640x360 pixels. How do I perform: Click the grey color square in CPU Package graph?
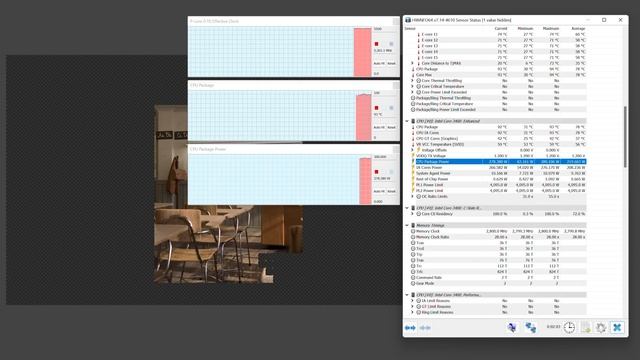[x=391, y=108]
